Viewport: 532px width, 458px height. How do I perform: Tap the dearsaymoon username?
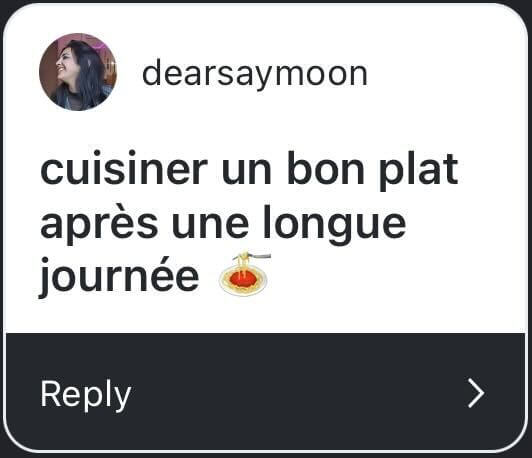[255, 74]
